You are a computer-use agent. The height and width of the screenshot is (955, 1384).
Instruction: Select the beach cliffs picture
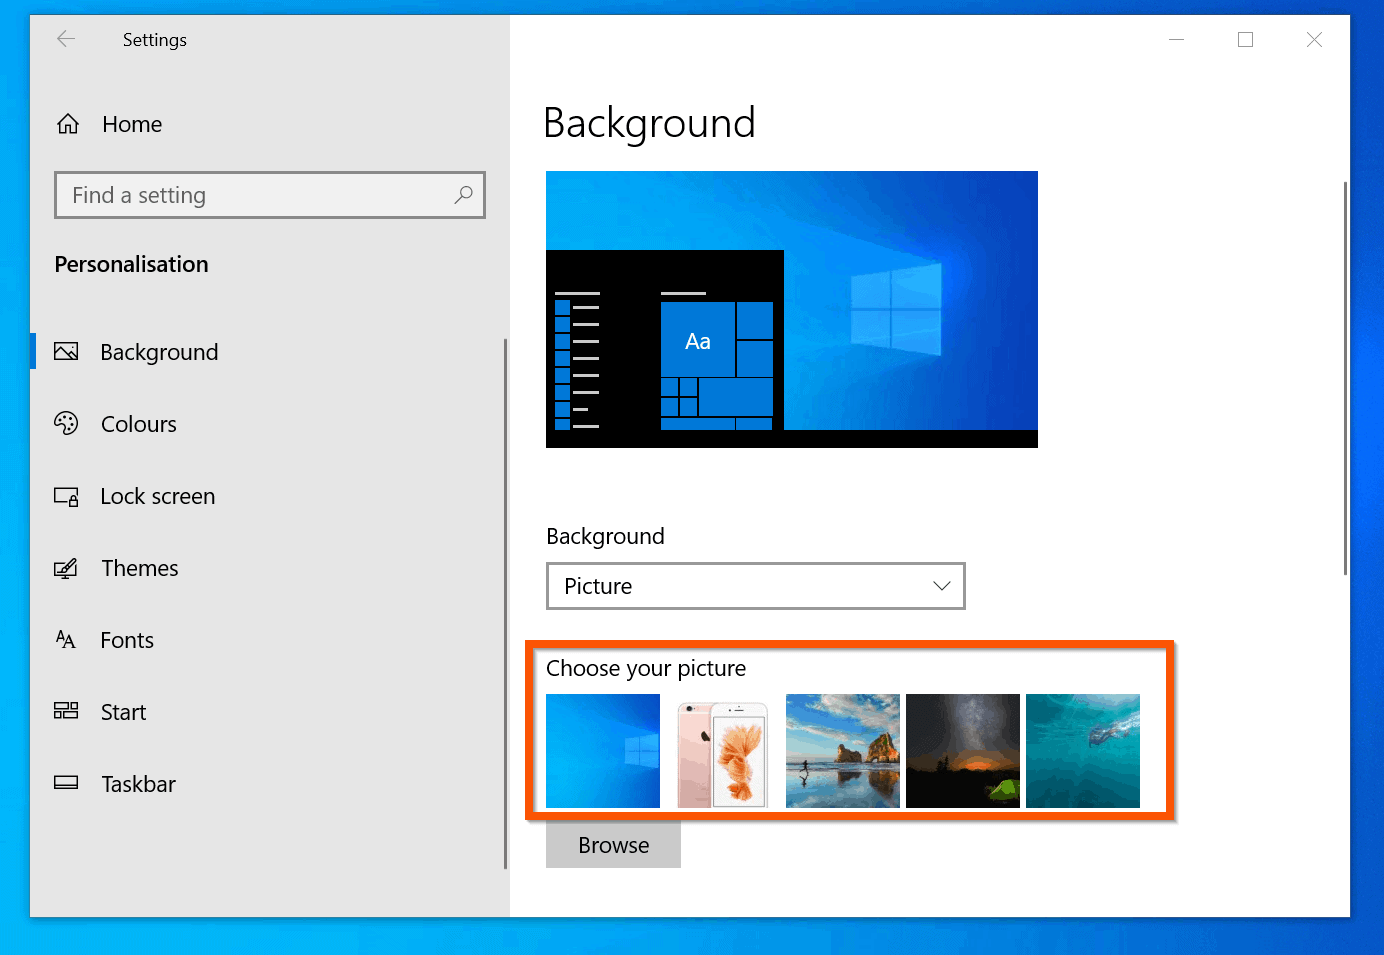(x=842, y=751)
